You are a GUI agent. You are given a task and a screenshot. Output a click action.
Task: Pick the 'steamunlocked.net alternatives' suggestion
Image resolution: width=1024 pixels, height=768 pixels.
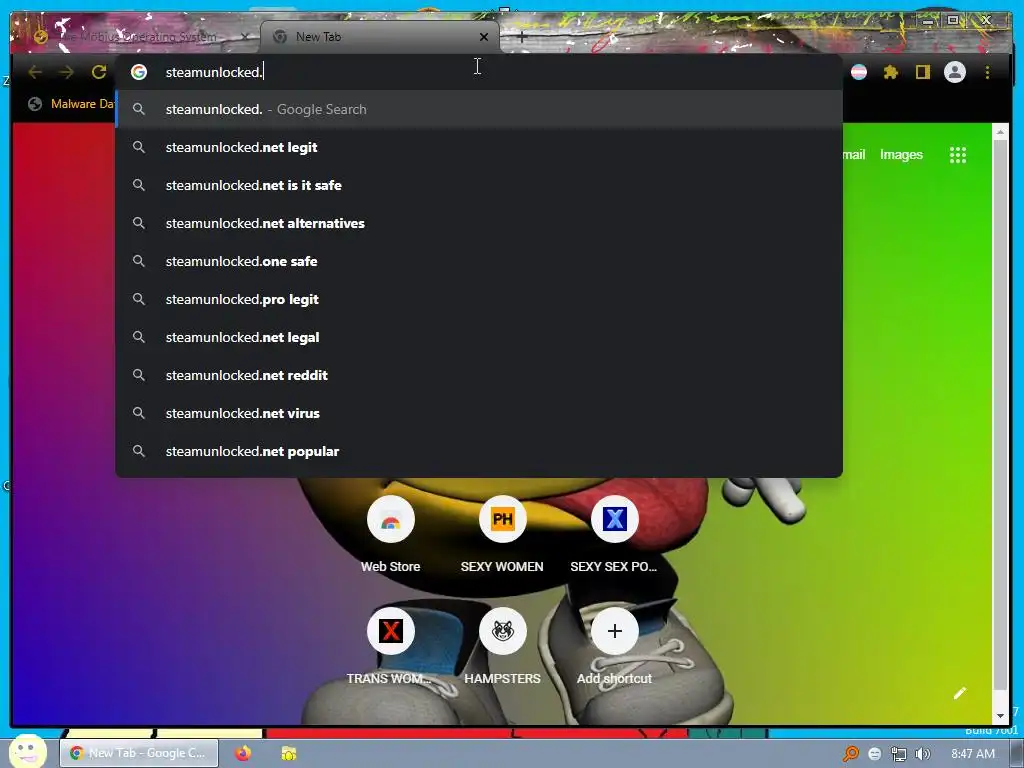click(x=479, y=223)
